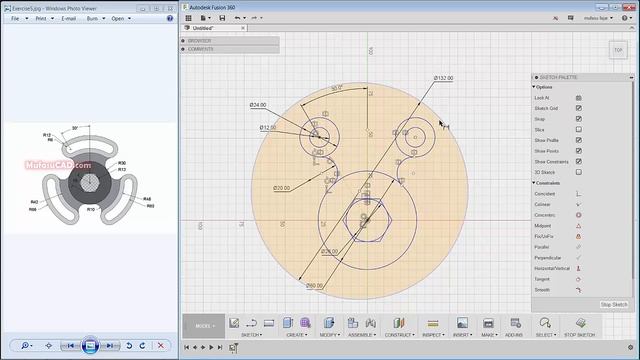640x360 pixels.
Task: Toggle the Show Profile checkbox
Action: [x=578, y=140]
